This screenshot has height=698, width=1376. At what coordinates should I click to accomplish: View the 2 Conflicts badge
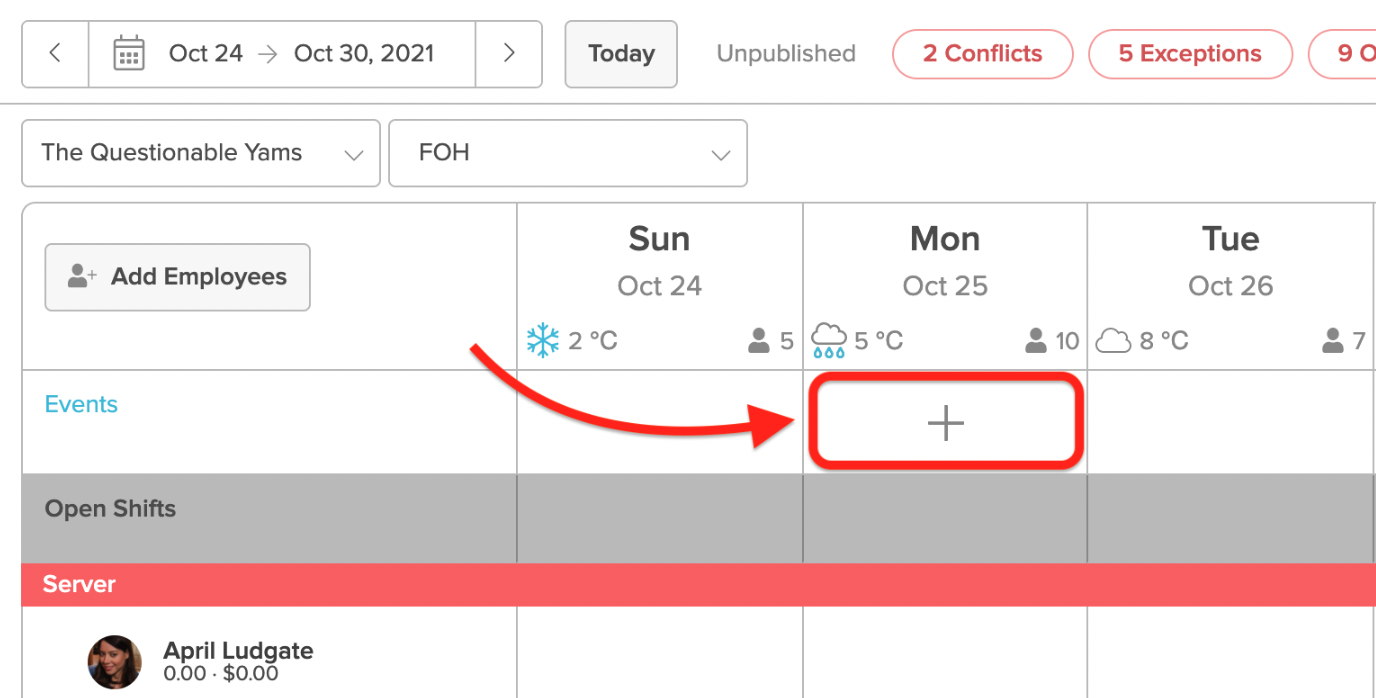click(982, 54)
